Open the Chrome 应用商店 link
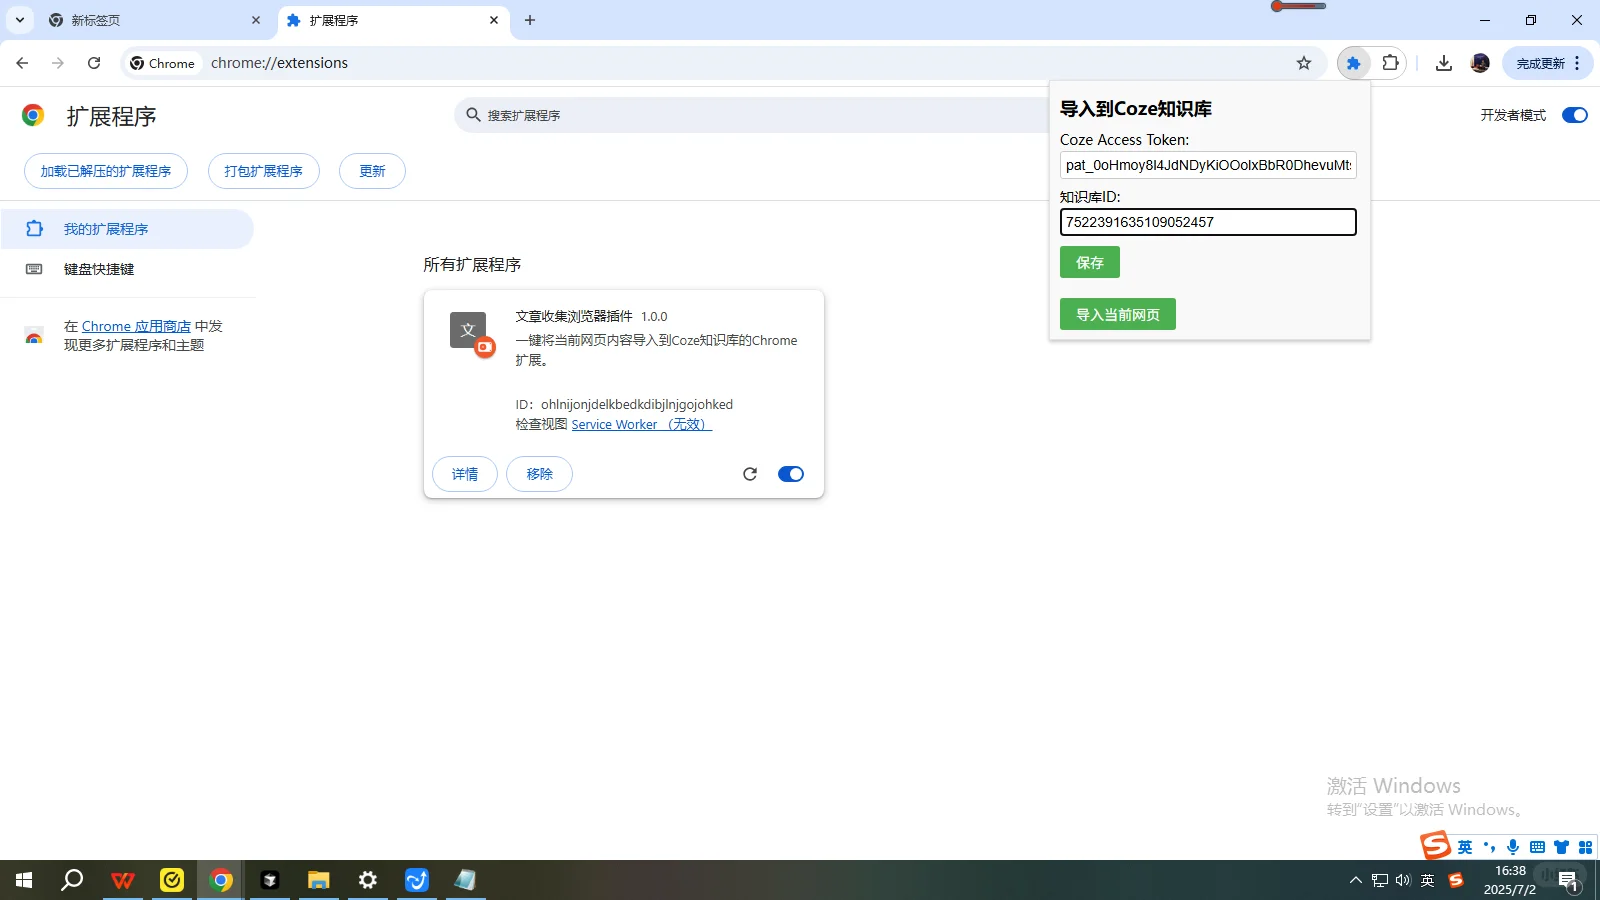The width and height of the screenshot is (1600, 900). pyautogui.click(x=136, y=326)
